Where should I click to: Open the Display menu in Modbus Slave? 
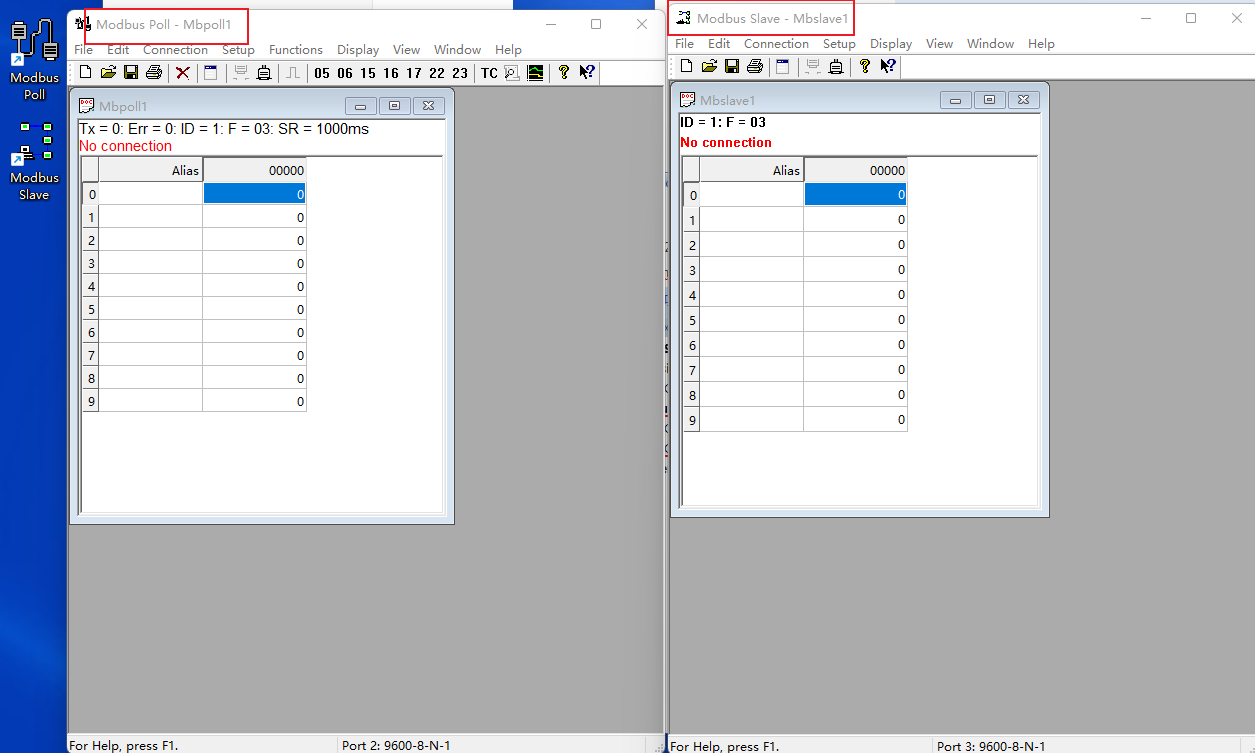tap(890, 44)
